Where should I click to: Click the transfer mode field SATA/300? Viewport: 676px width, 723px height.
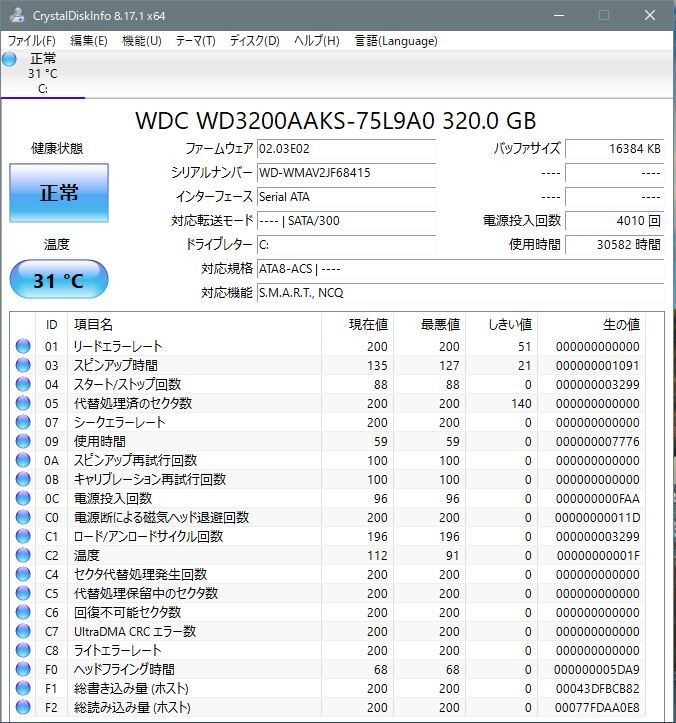coord(346,221)
